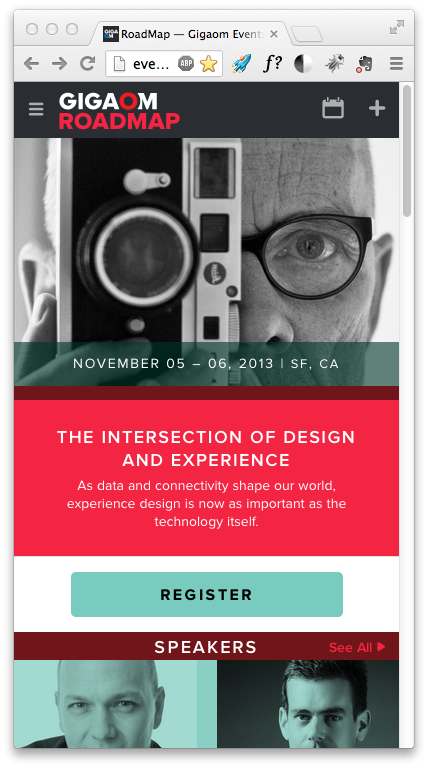Open the See All speakers link
428x768 pixels.
tap(357, 647)
